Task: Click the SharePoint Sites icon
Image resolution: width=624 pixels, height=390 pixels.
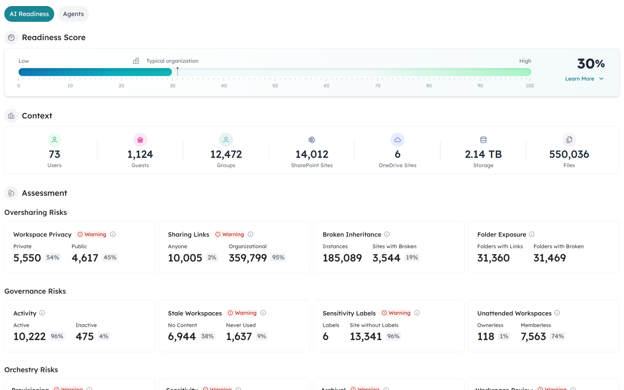Action: 312,140
